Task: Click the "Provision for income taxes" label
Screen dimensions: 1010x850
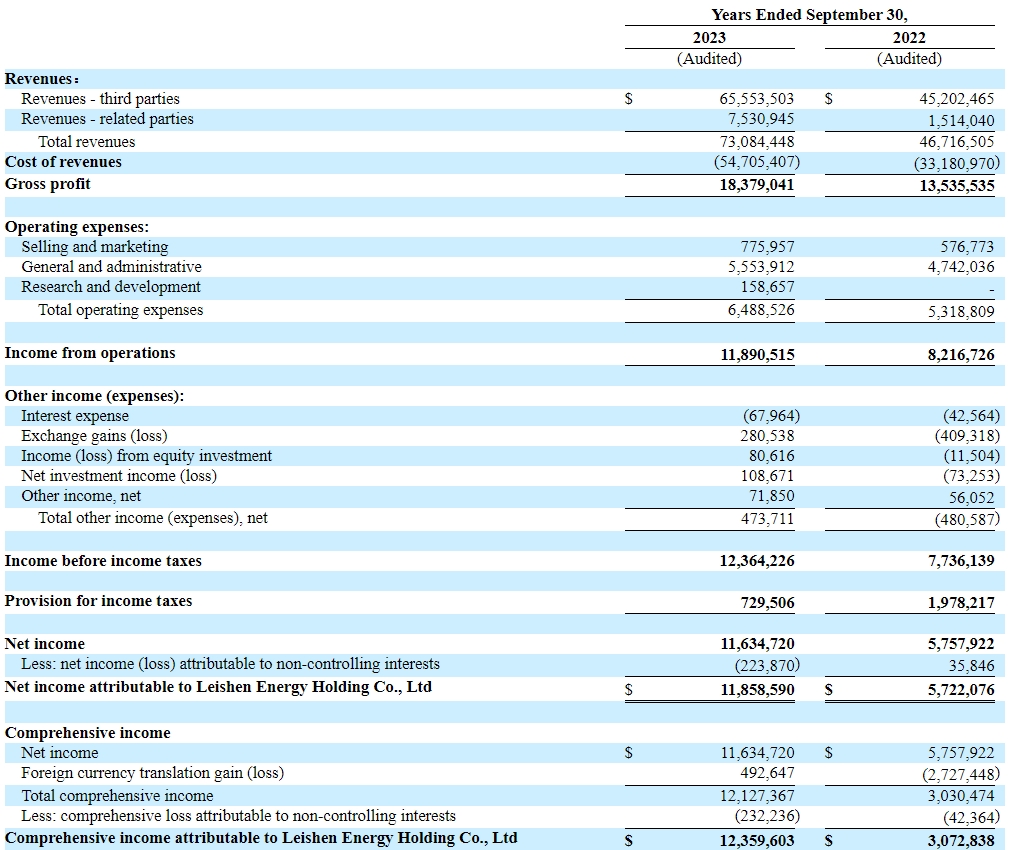Action: [98, 601]
